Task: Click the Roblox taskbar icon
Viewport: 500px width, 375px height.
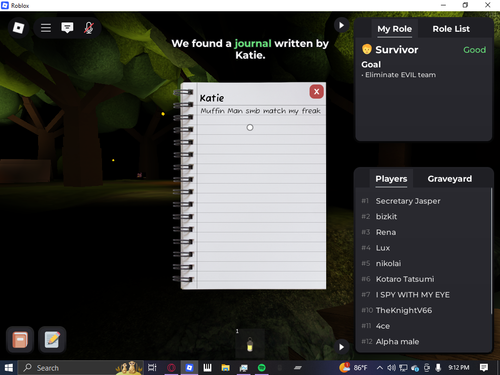Action: [189, 368]
